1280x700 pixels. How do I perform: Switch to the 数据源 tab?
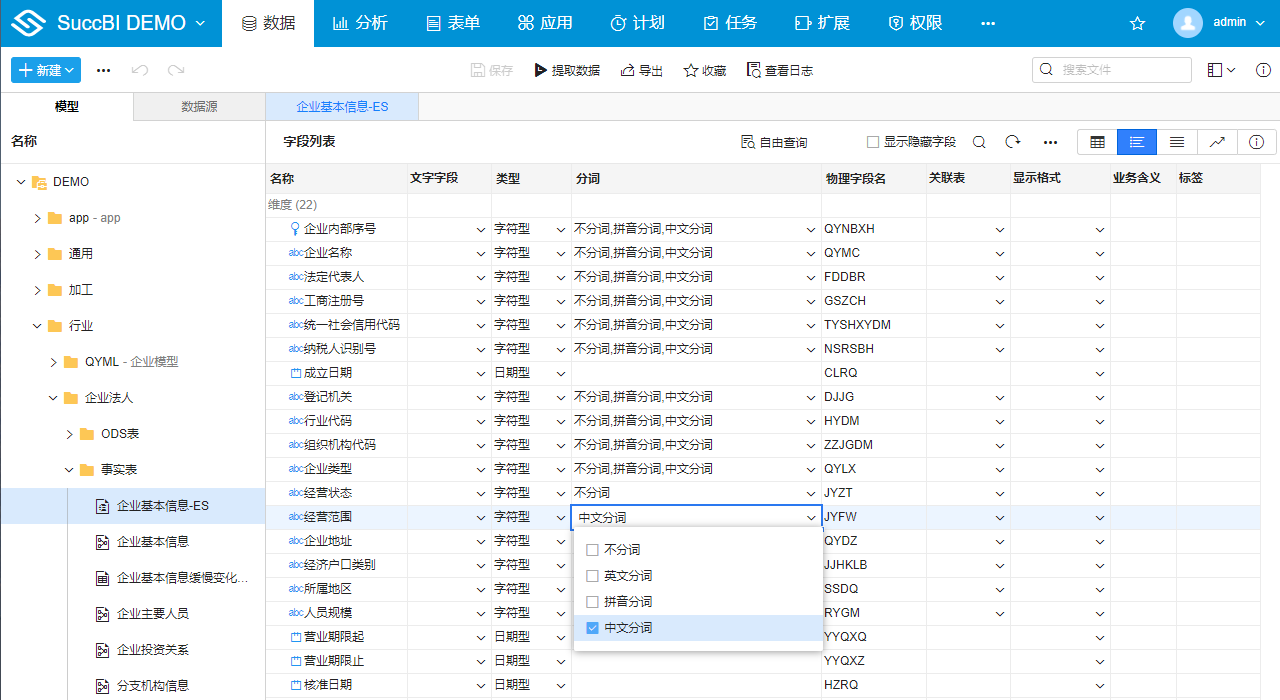click(199, 106)
